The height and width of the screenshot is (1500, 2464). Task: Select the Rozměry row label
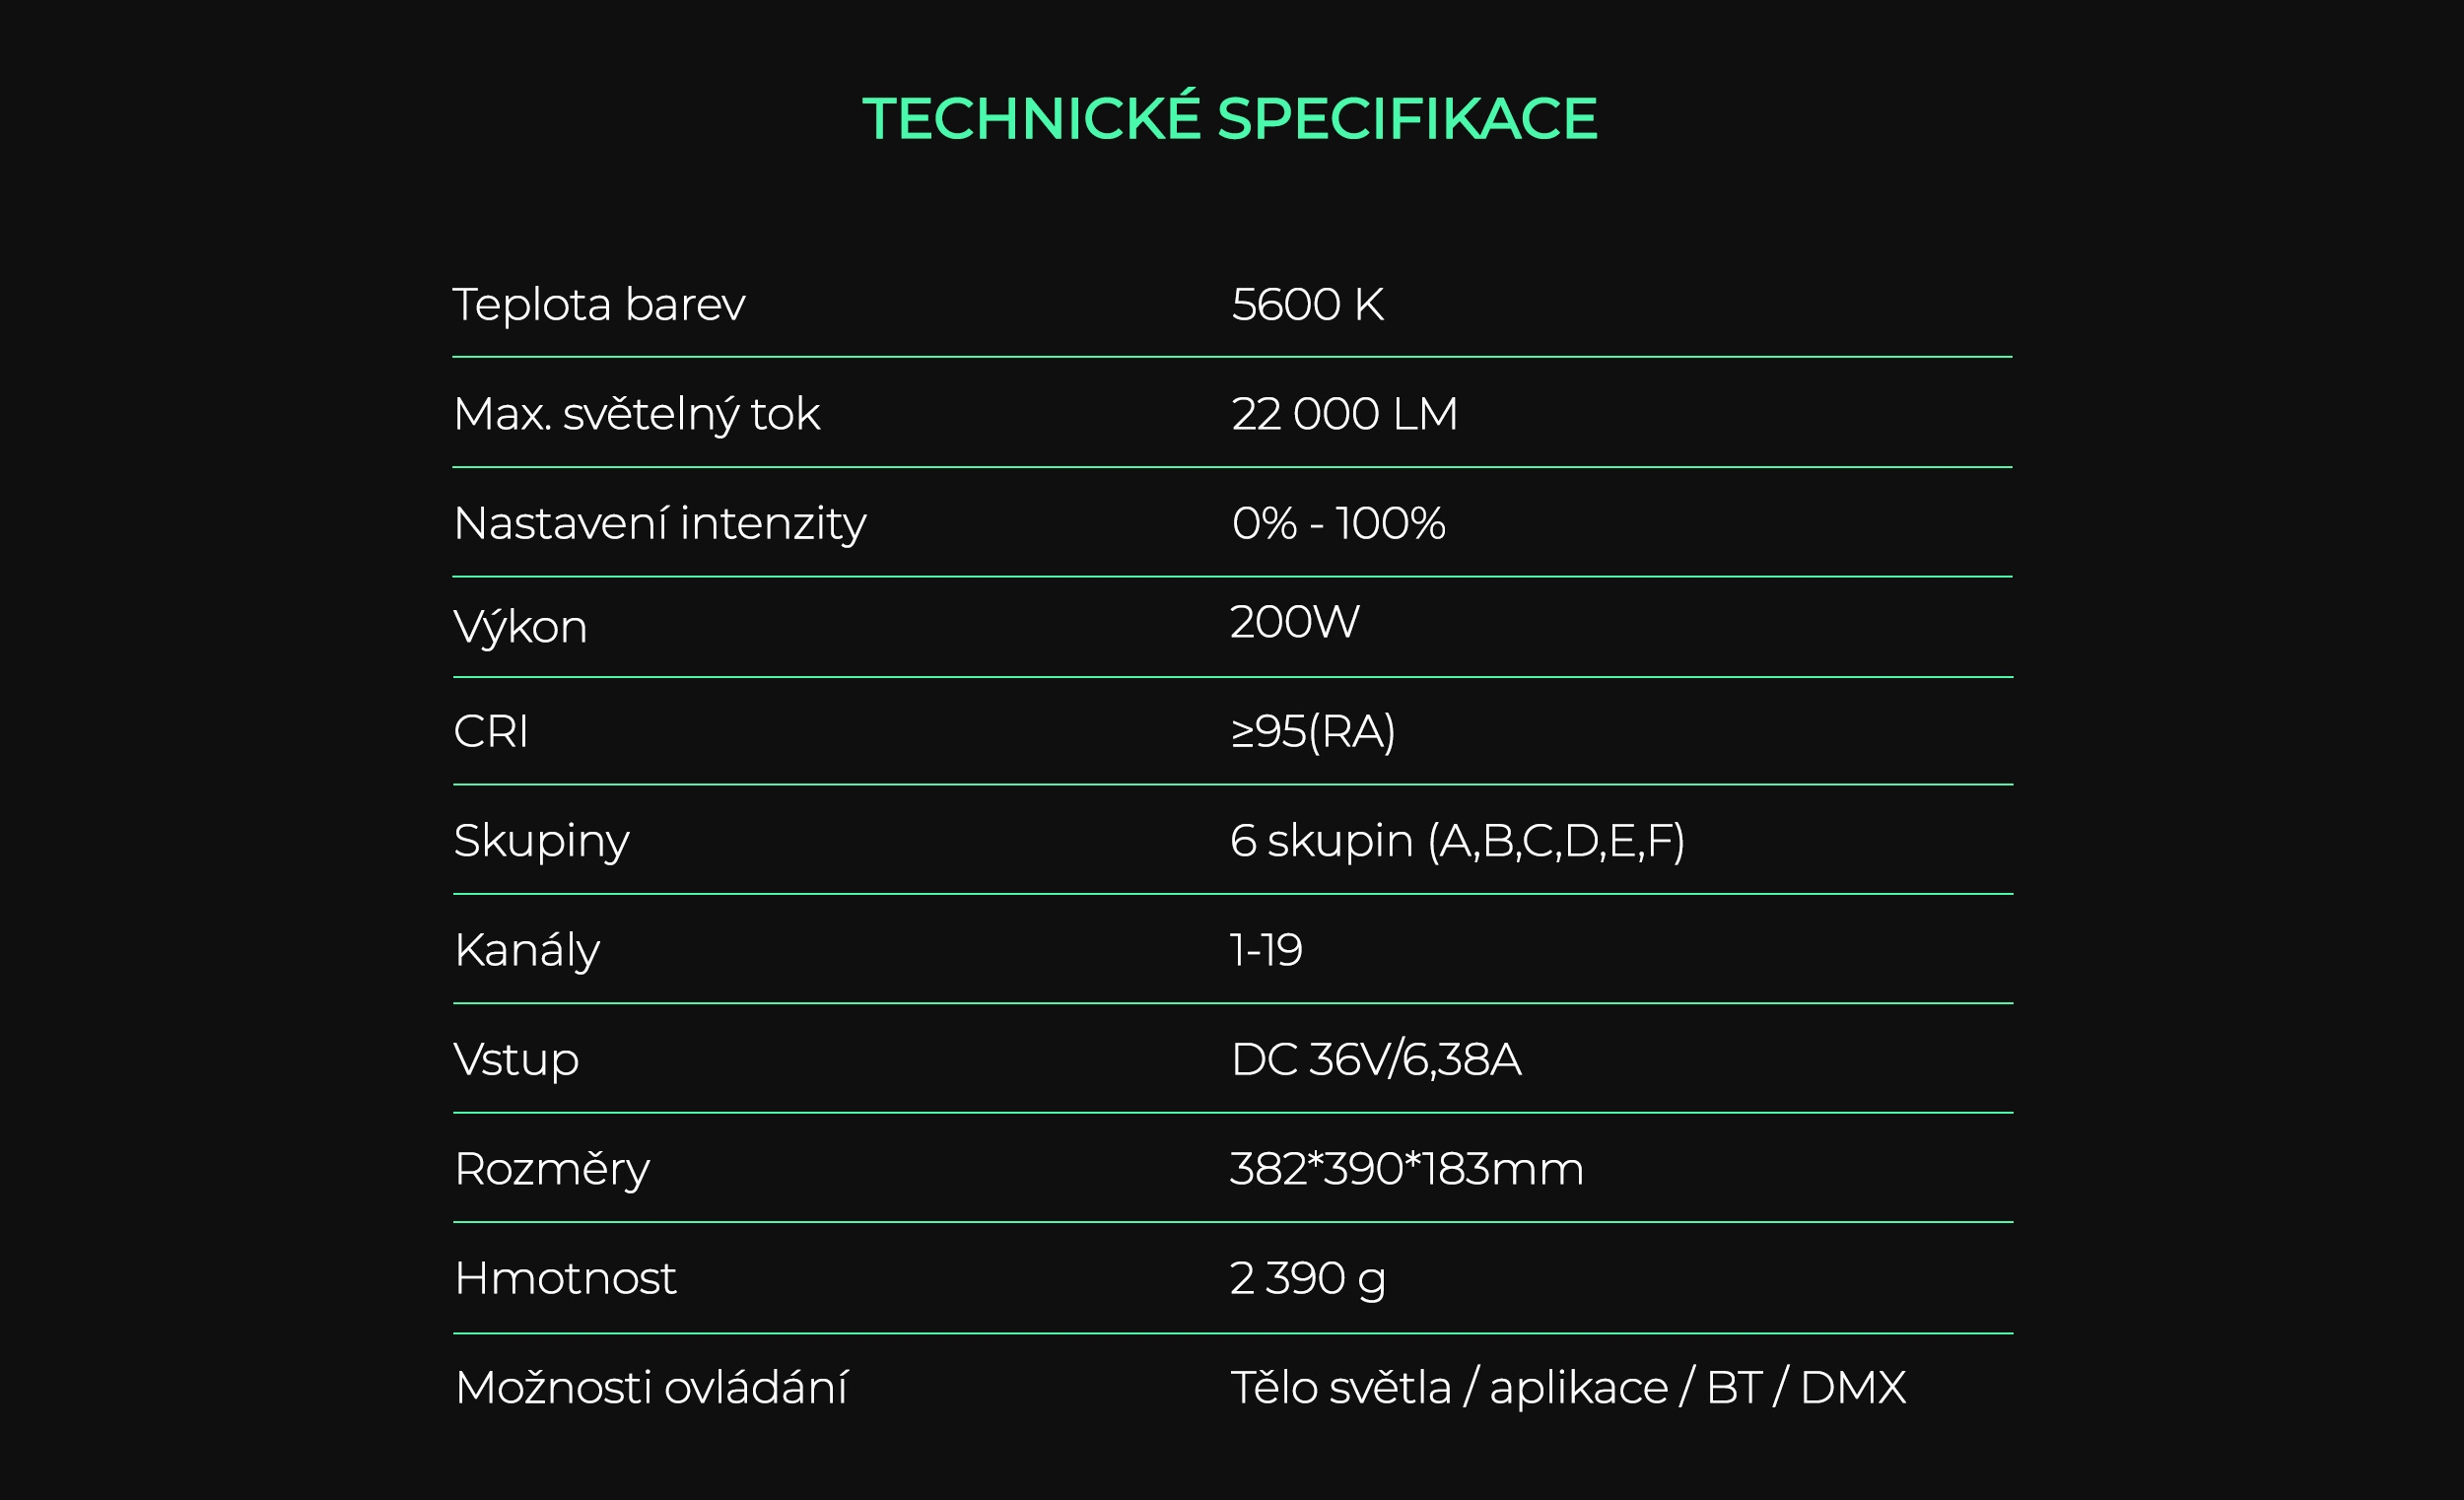551,1169
